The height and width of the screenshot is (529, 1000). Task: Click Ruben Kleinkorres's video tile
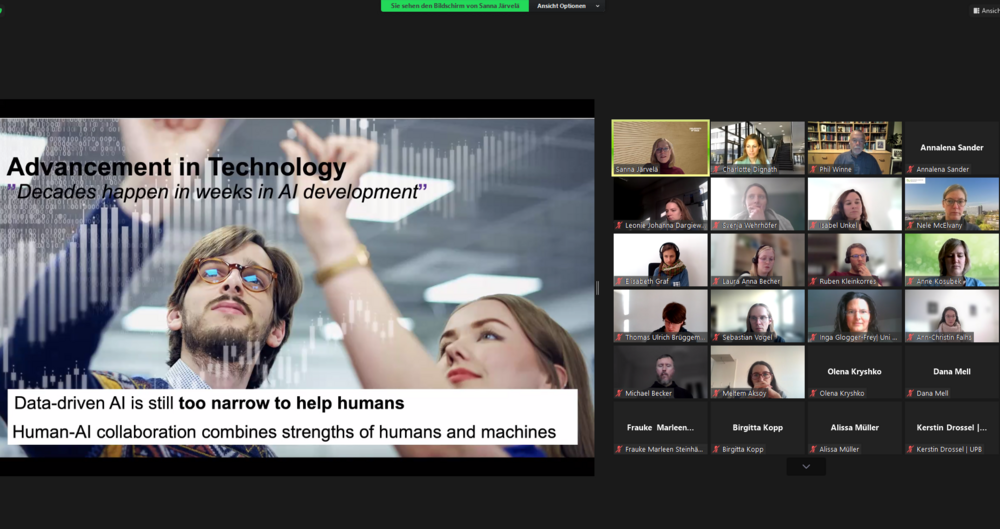point(854,259)
